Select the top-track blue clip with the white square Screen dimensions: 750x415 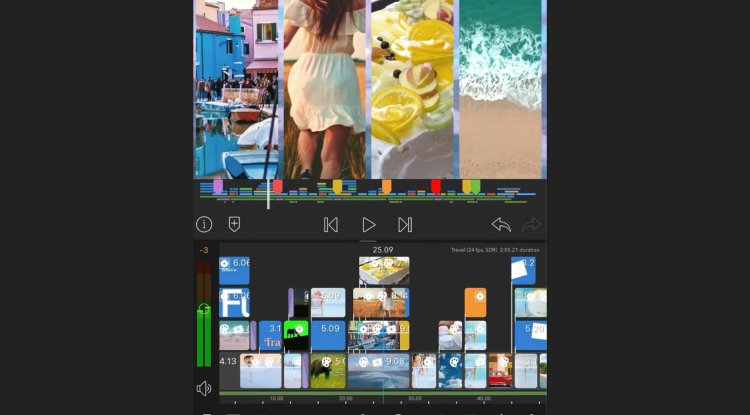523,271
